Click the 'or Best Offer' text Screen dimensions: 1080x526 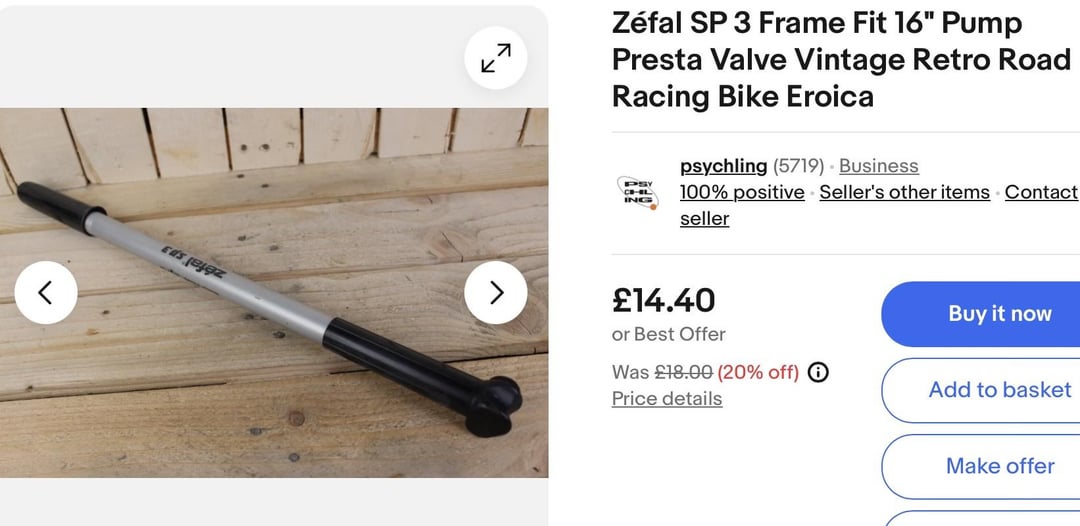point(668,334)
